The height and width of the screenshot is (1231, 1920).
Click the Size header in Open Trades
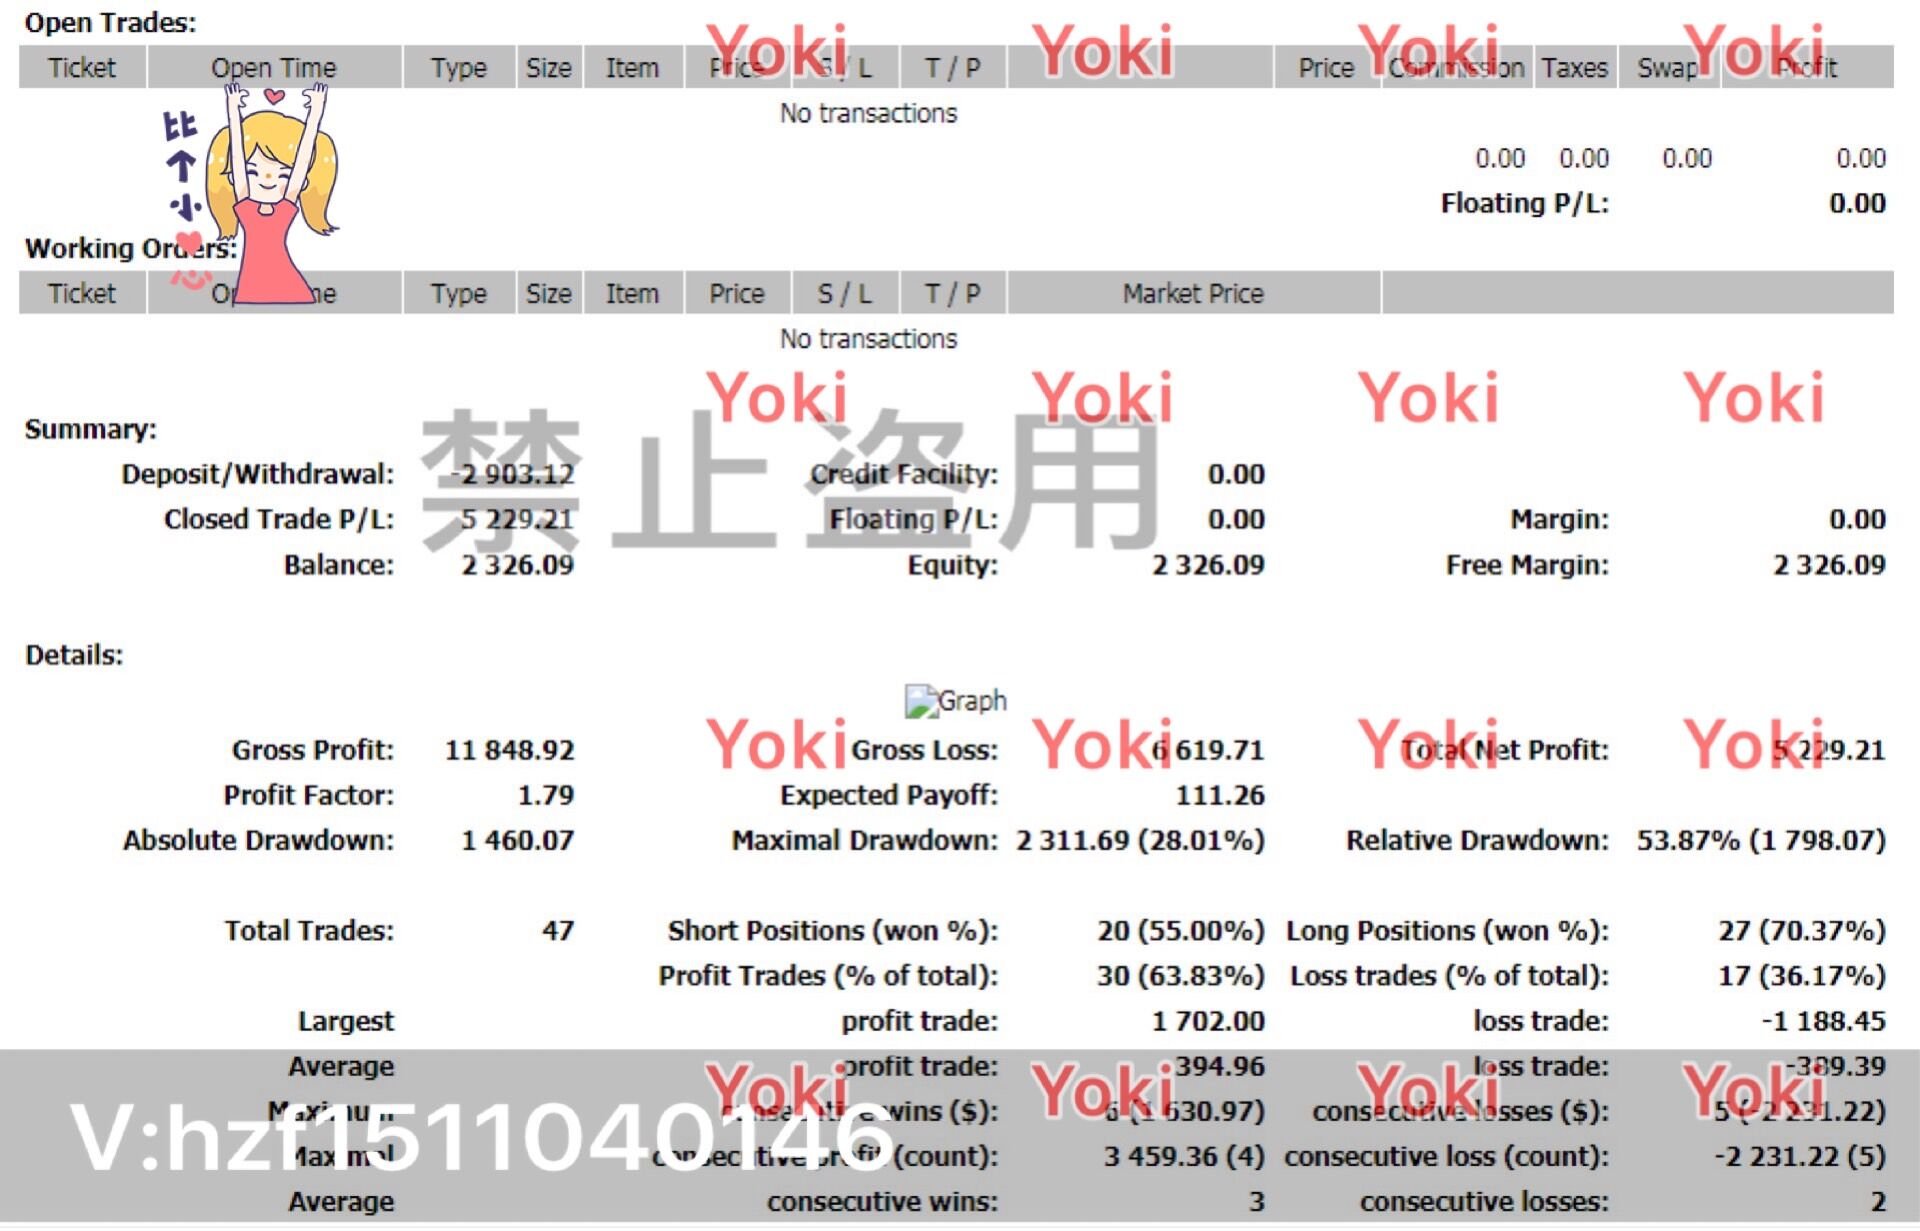click(x=548, y=68)
